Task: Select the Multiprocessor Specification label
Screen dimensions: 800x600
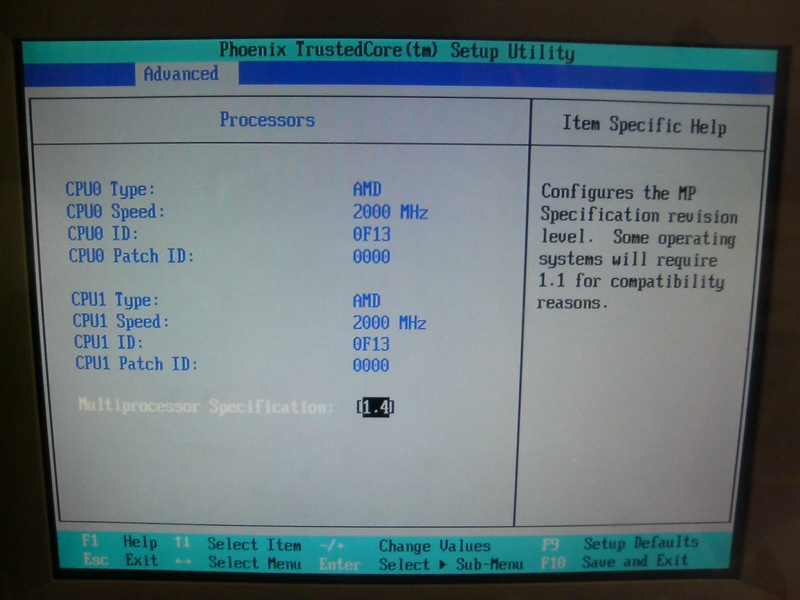Action: (x=206, y=406)
